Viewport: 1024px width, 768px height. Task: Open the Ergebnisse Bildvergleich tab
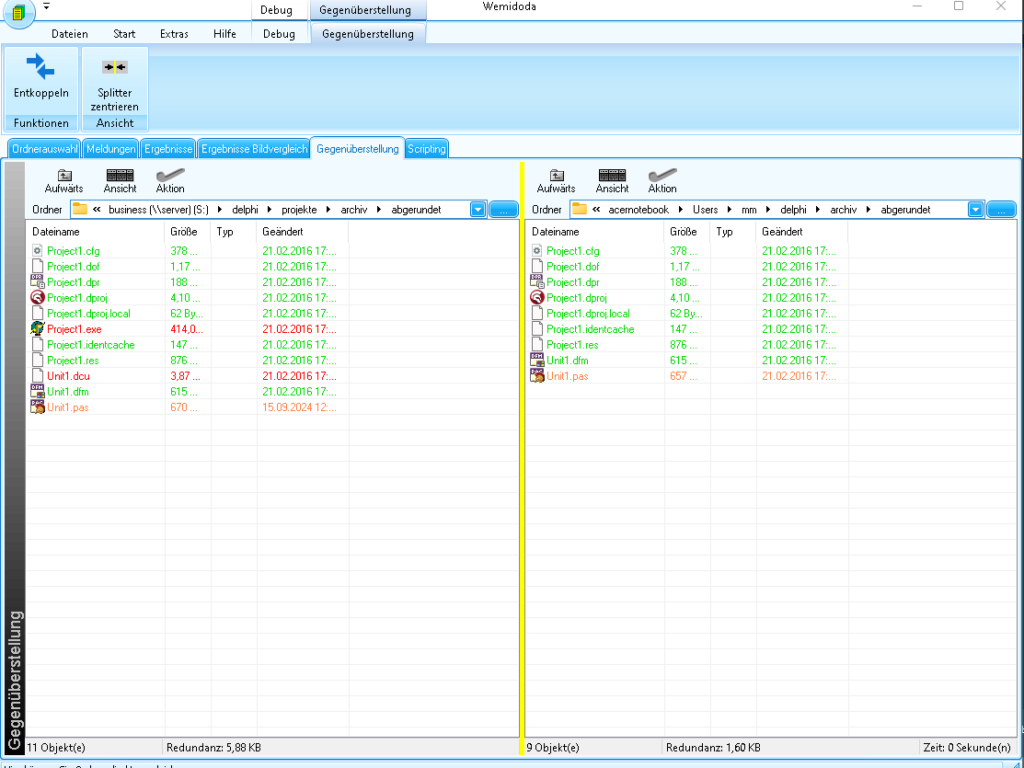(x=254, y=149)
